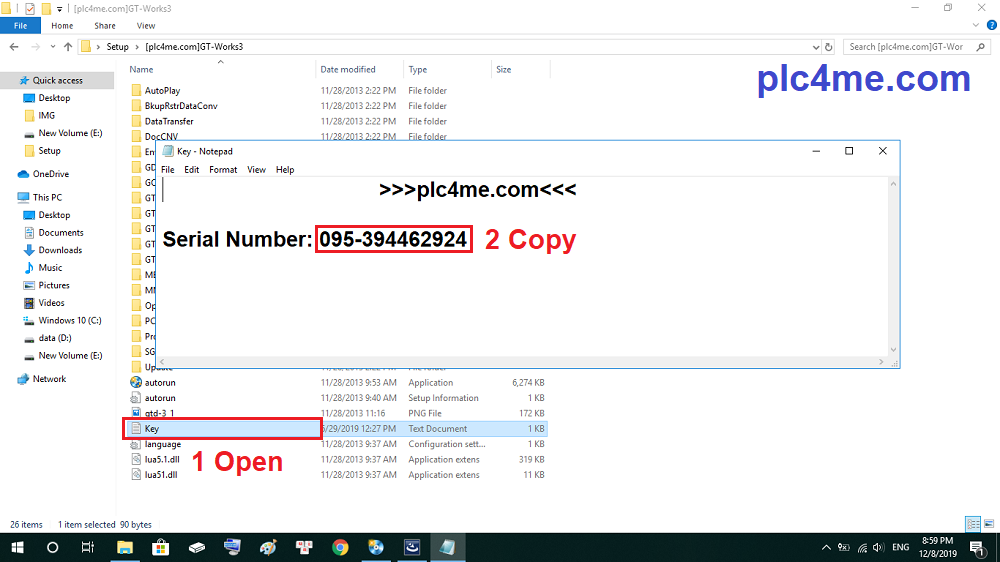Image resolution: width=1000 pixels, height=562 pixels.
Task: Open Task View on the taskbar
Action: 87,547
